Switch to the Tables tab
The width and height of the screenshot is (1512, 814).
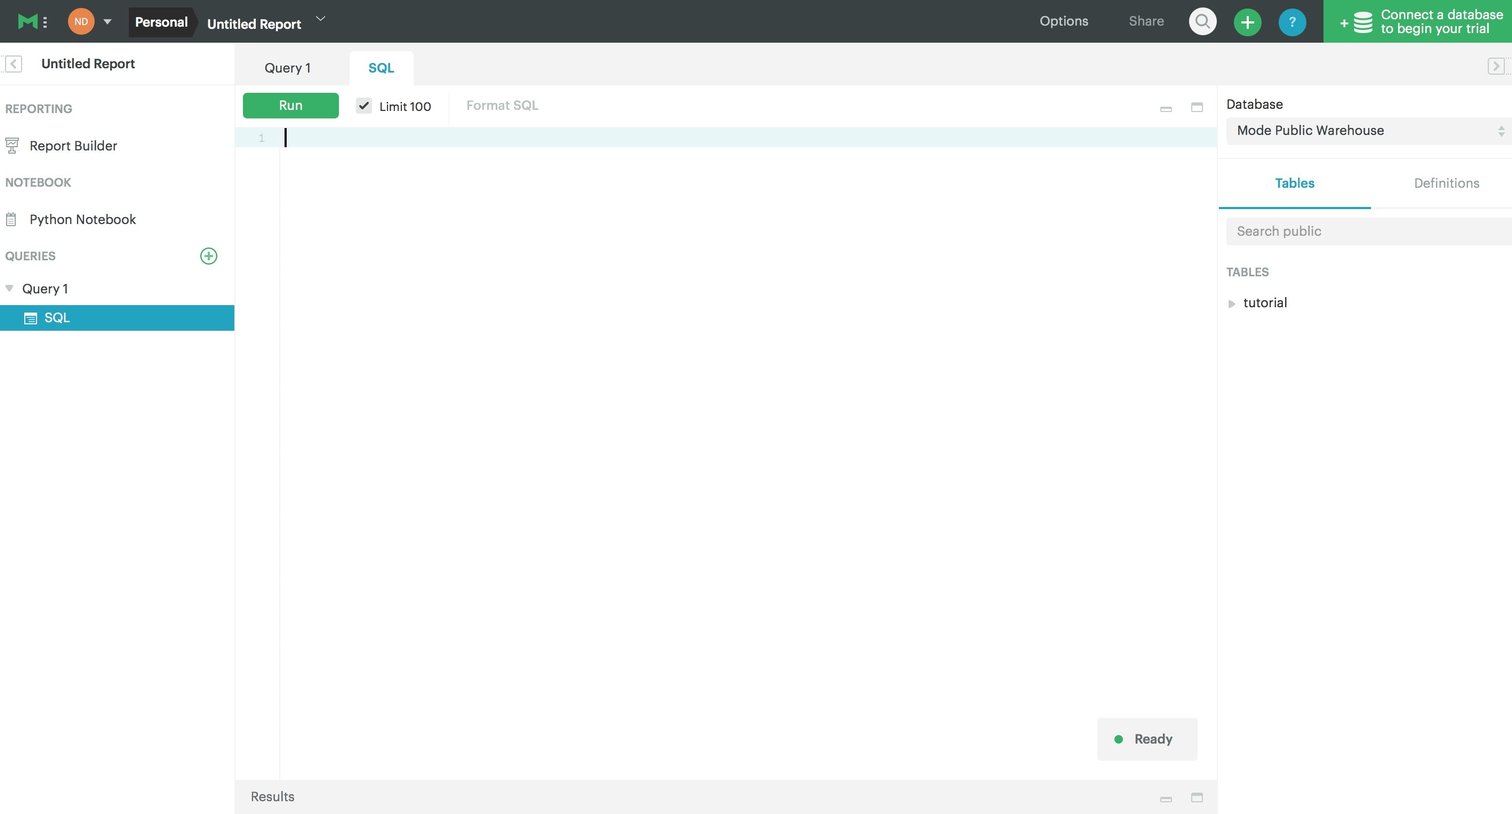(1295, 184)
